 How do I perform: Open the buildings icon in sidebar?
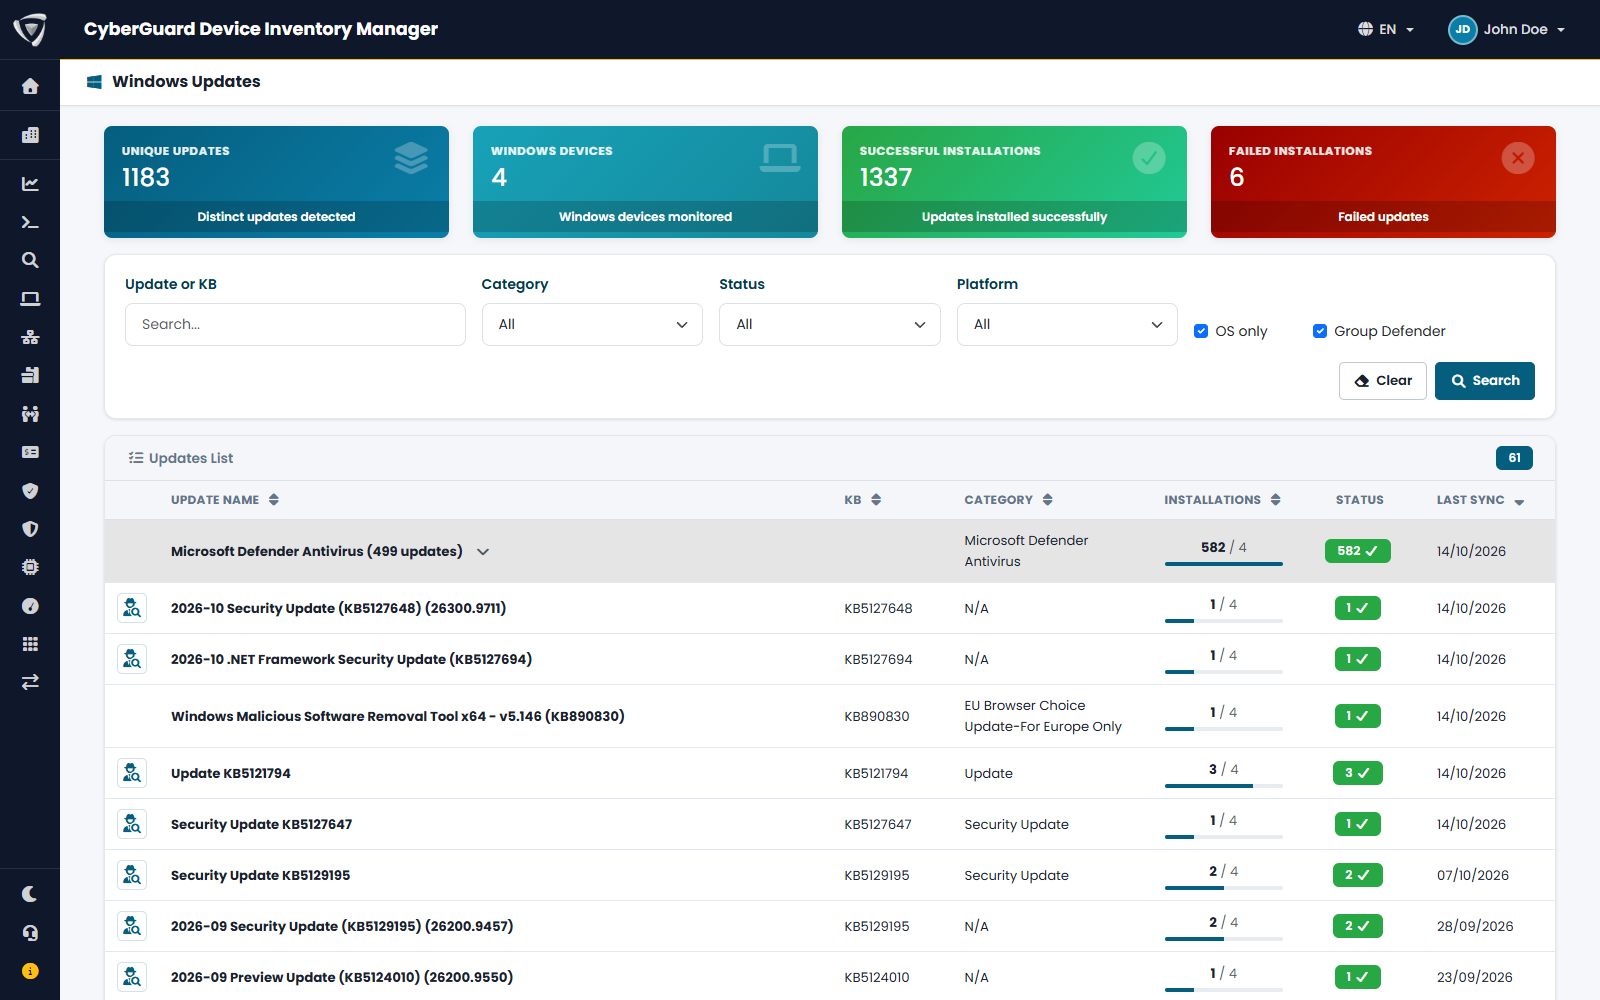30,135
